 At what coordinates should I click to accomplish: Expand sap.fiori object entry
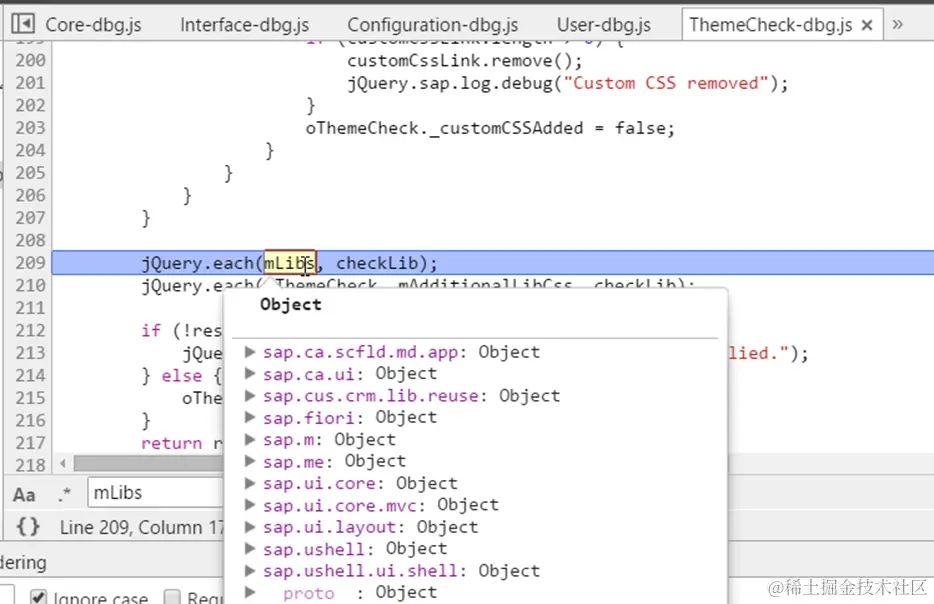[x=250, y=417]
